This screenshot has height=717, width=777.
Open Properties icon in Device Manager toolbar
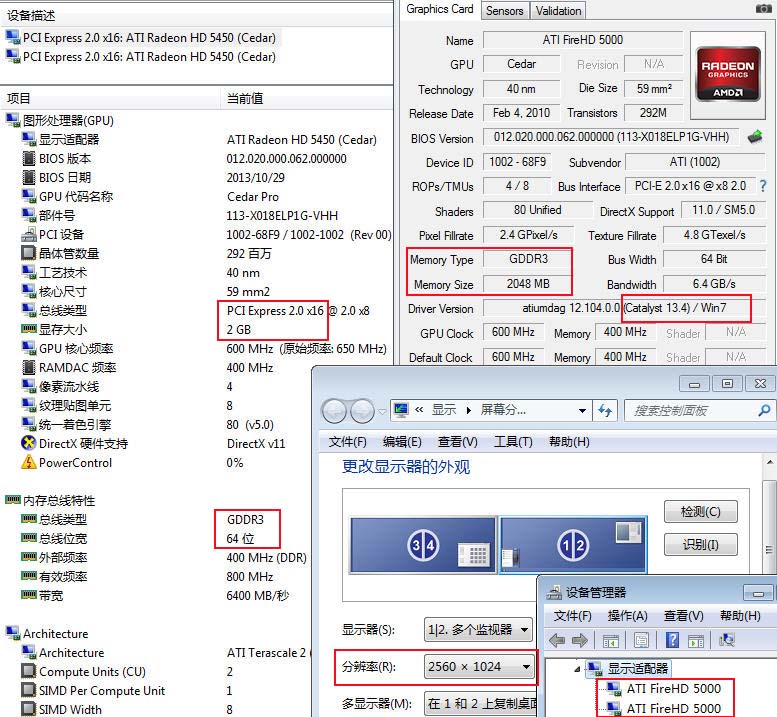click(x=641, y=640)
